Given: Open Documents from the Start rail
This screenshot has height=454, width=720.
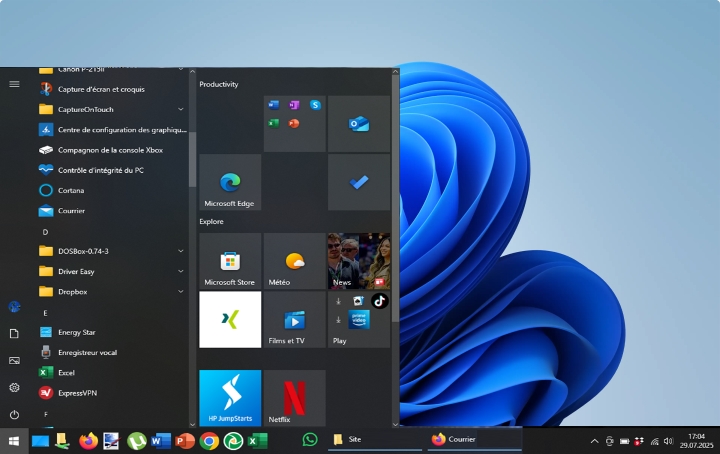Looking at the screenshot, I should point(14,333).
